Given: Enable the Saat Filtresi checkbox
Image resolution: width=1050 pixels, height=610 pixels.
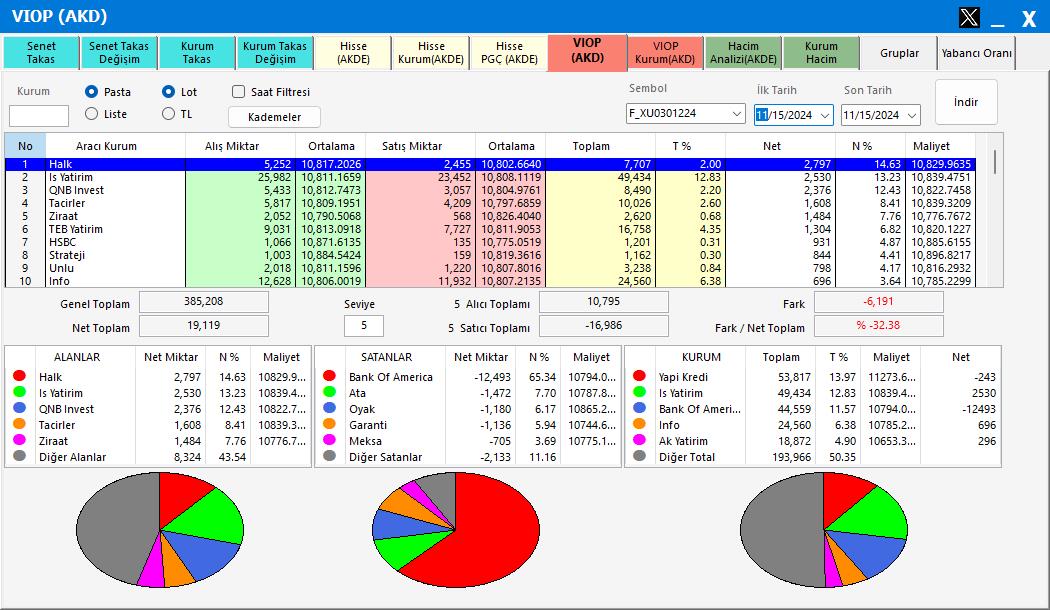Looking at the screenshot, I should 239,92.
